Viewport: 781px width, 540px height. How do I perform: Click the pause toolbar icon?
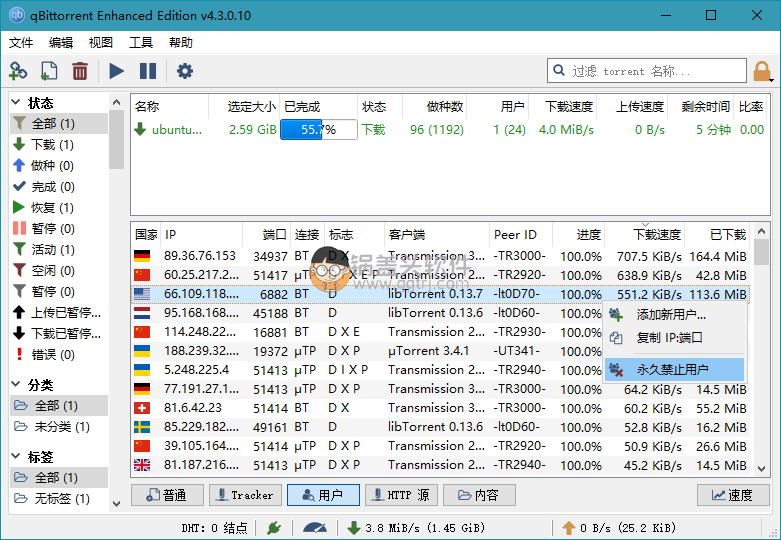pyautogui.click(x=148, y=71)
